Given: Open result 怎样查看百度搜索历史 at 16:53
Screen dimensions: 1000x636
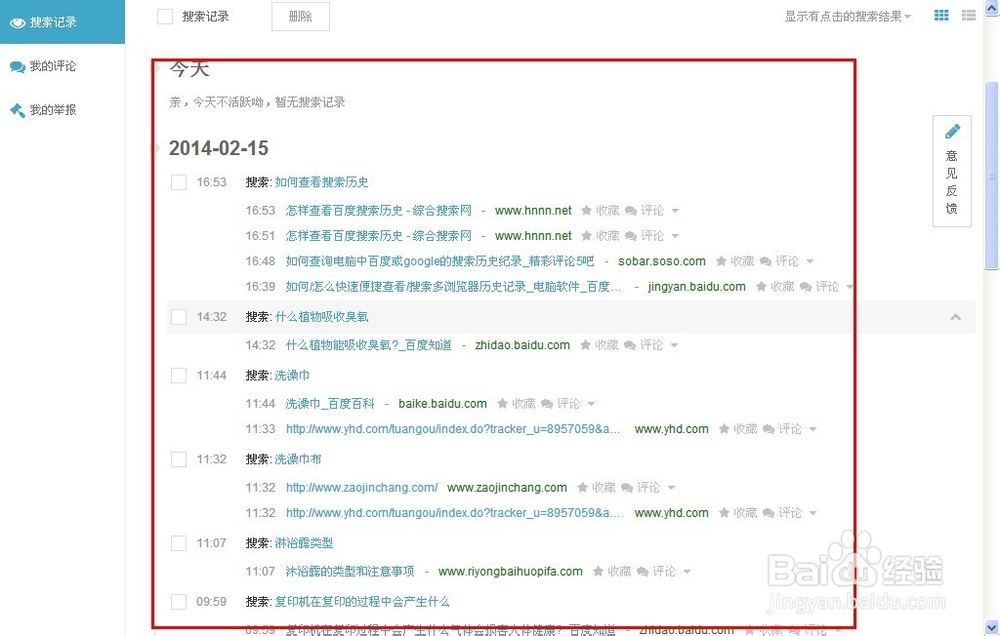Looking at the screenshot, I should [x=379, y=211].
